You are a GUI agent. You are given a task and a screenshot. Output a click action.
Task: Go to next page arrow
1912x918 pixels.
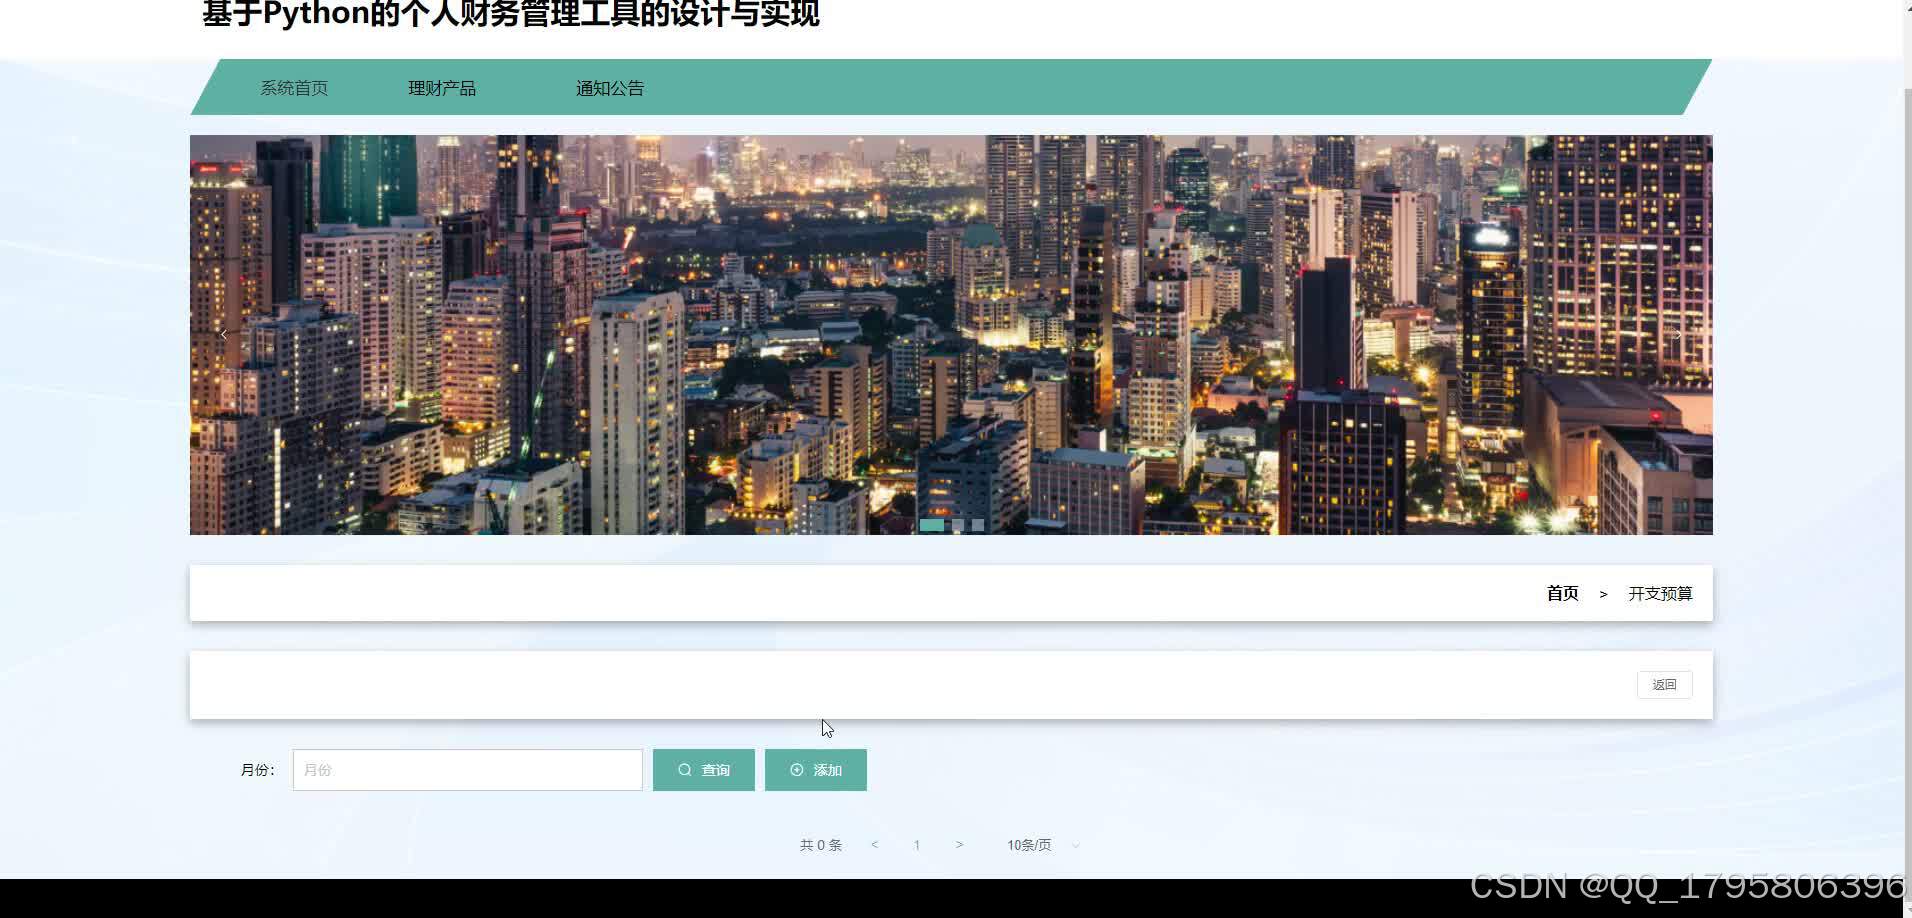click(959, 845)
